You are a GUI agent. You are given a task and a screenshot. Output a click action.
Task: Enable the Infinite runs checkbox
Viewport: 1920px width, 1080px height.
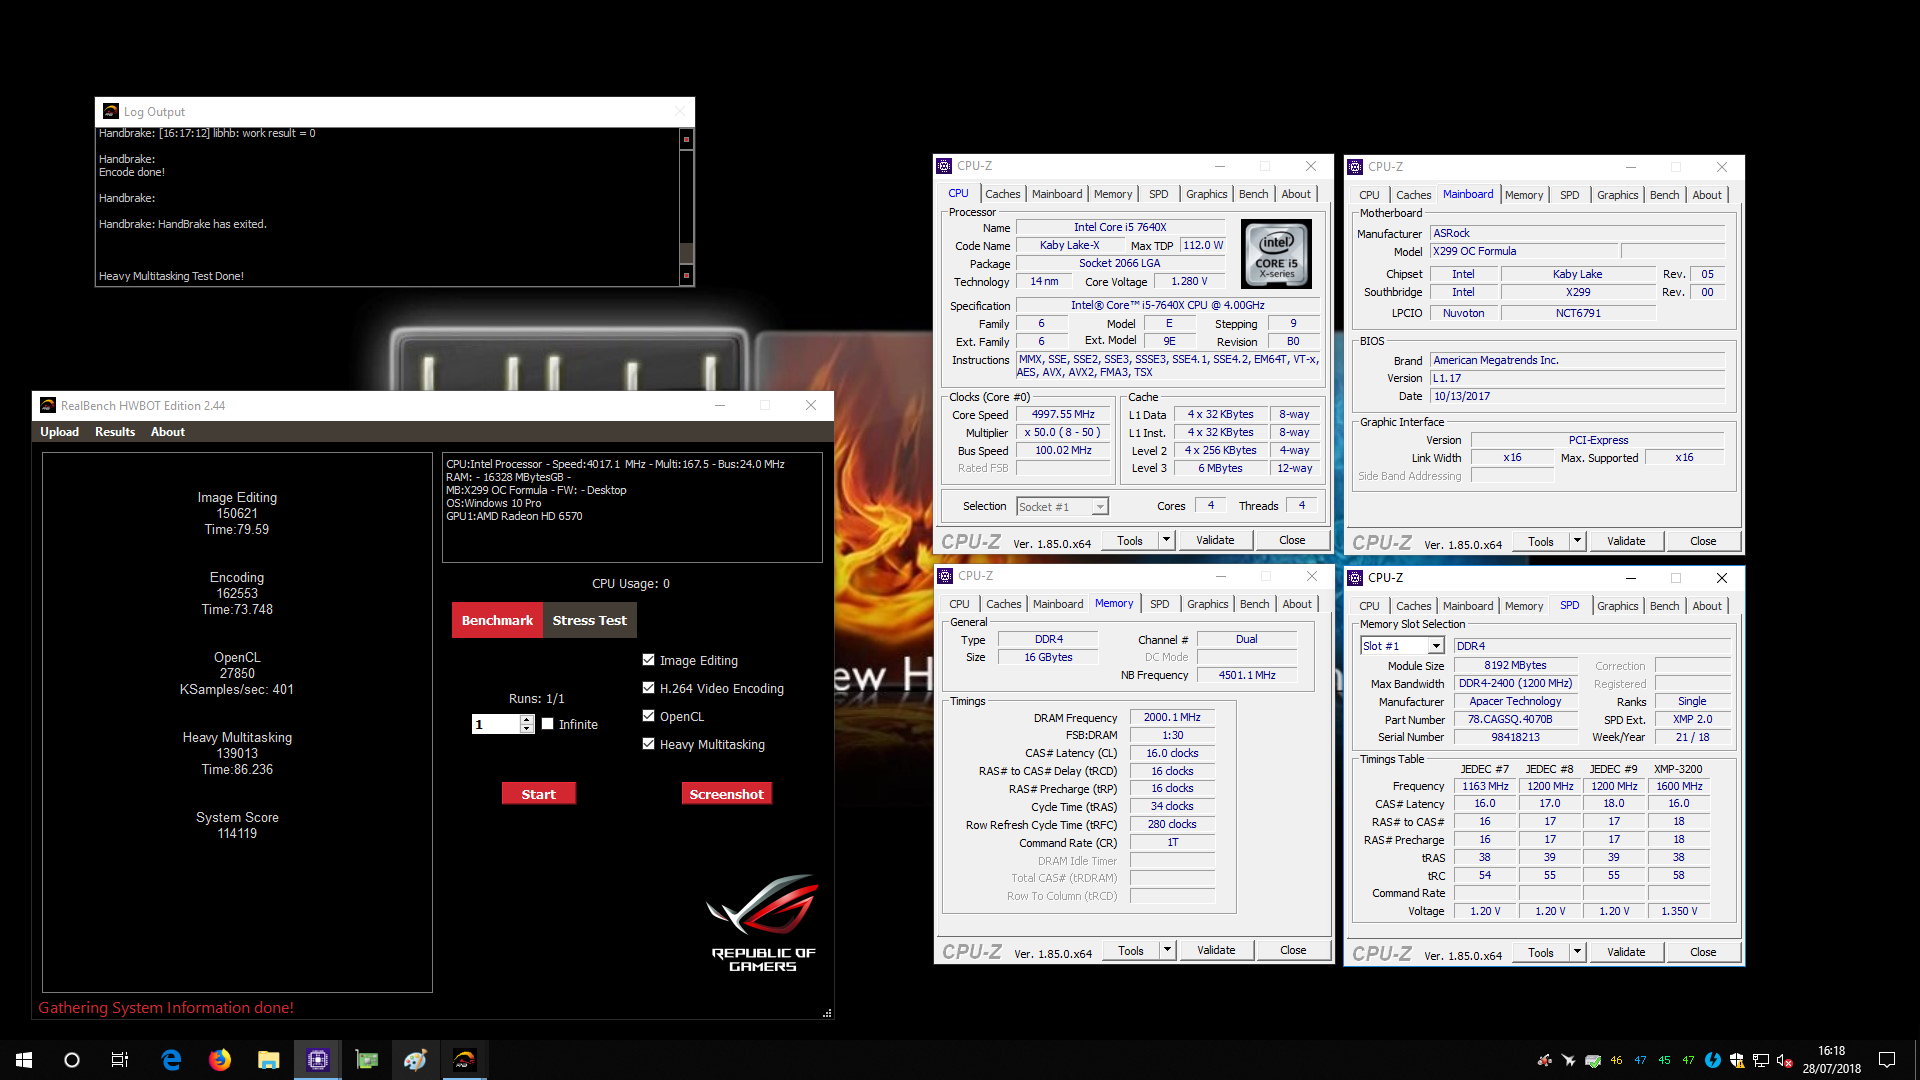tap(547, 724)
